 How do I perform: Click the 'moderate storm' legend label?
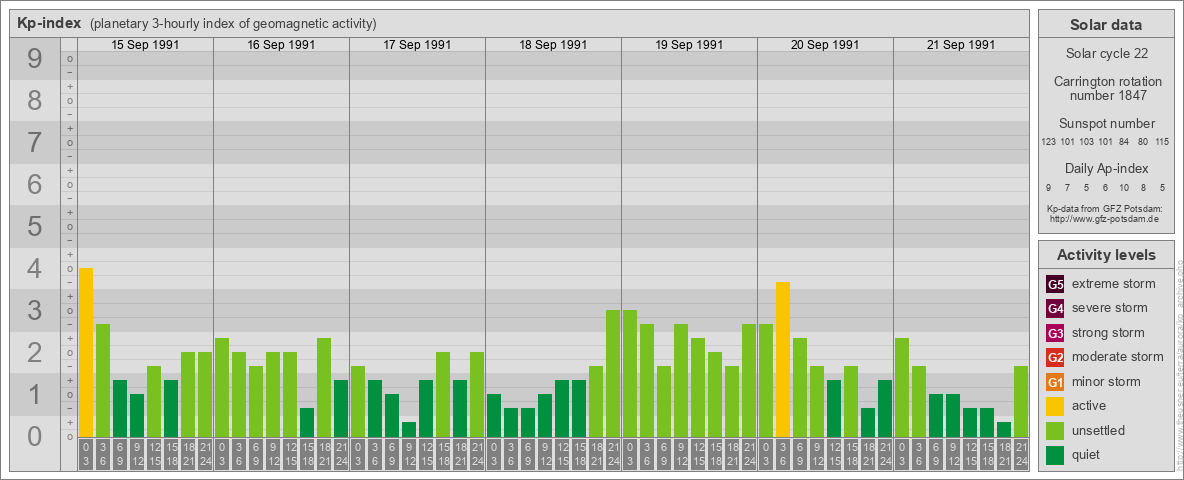click(x=1118, y=357)
